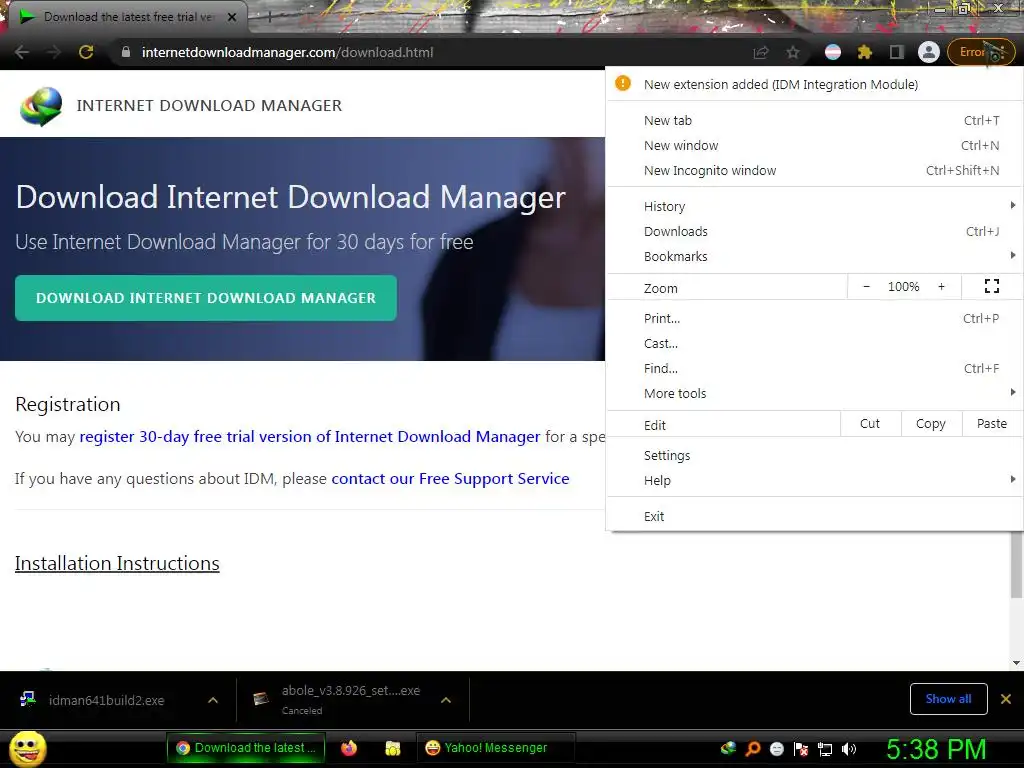Close the downloads bar
The width and height of the screenshot is (1024, 768).
1006,699
